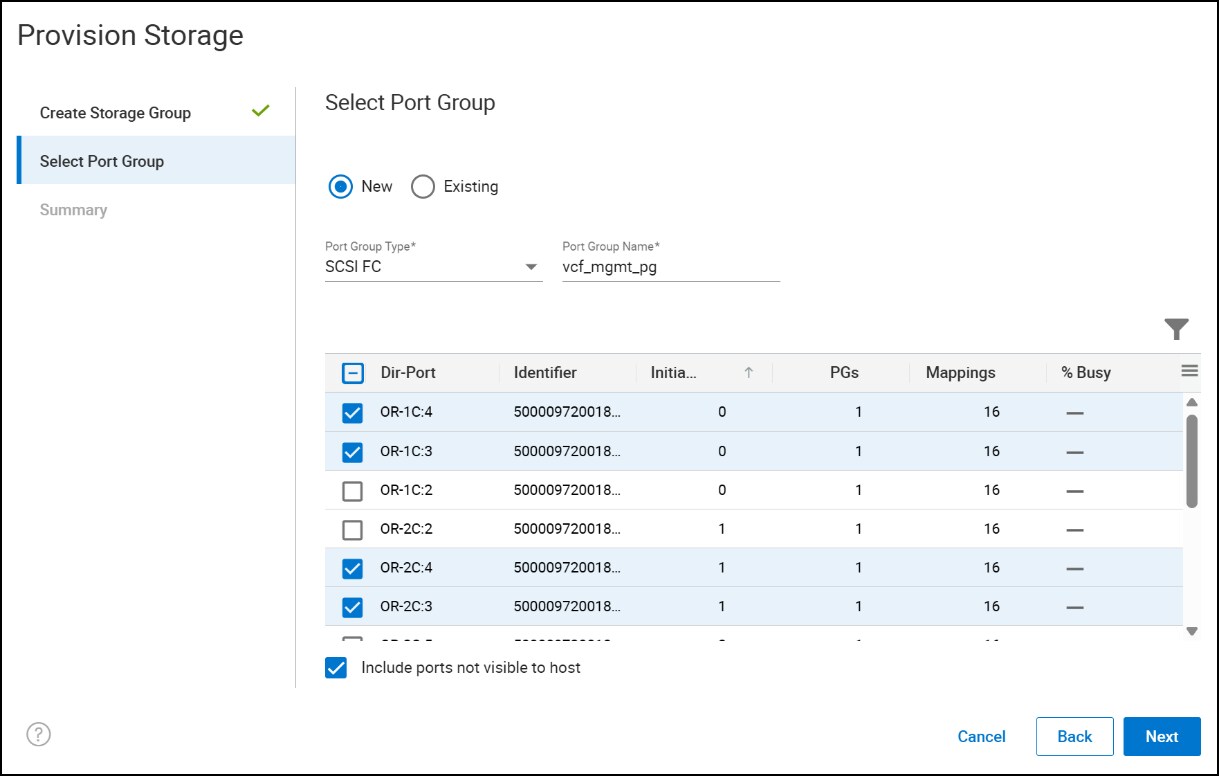Click the Next button

click(x=1161, y=736)
